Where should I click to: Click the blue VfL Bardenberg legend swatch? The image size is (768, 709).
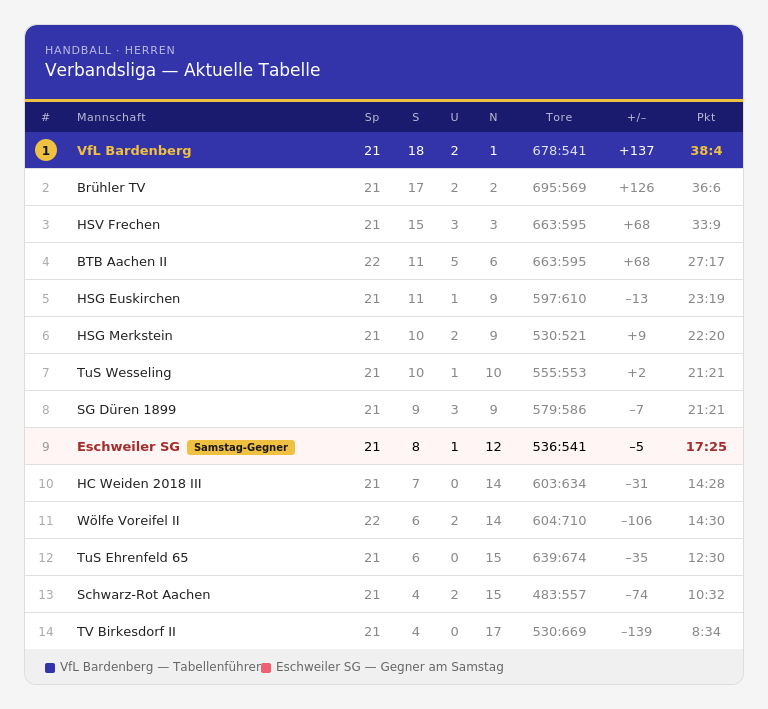50,668
